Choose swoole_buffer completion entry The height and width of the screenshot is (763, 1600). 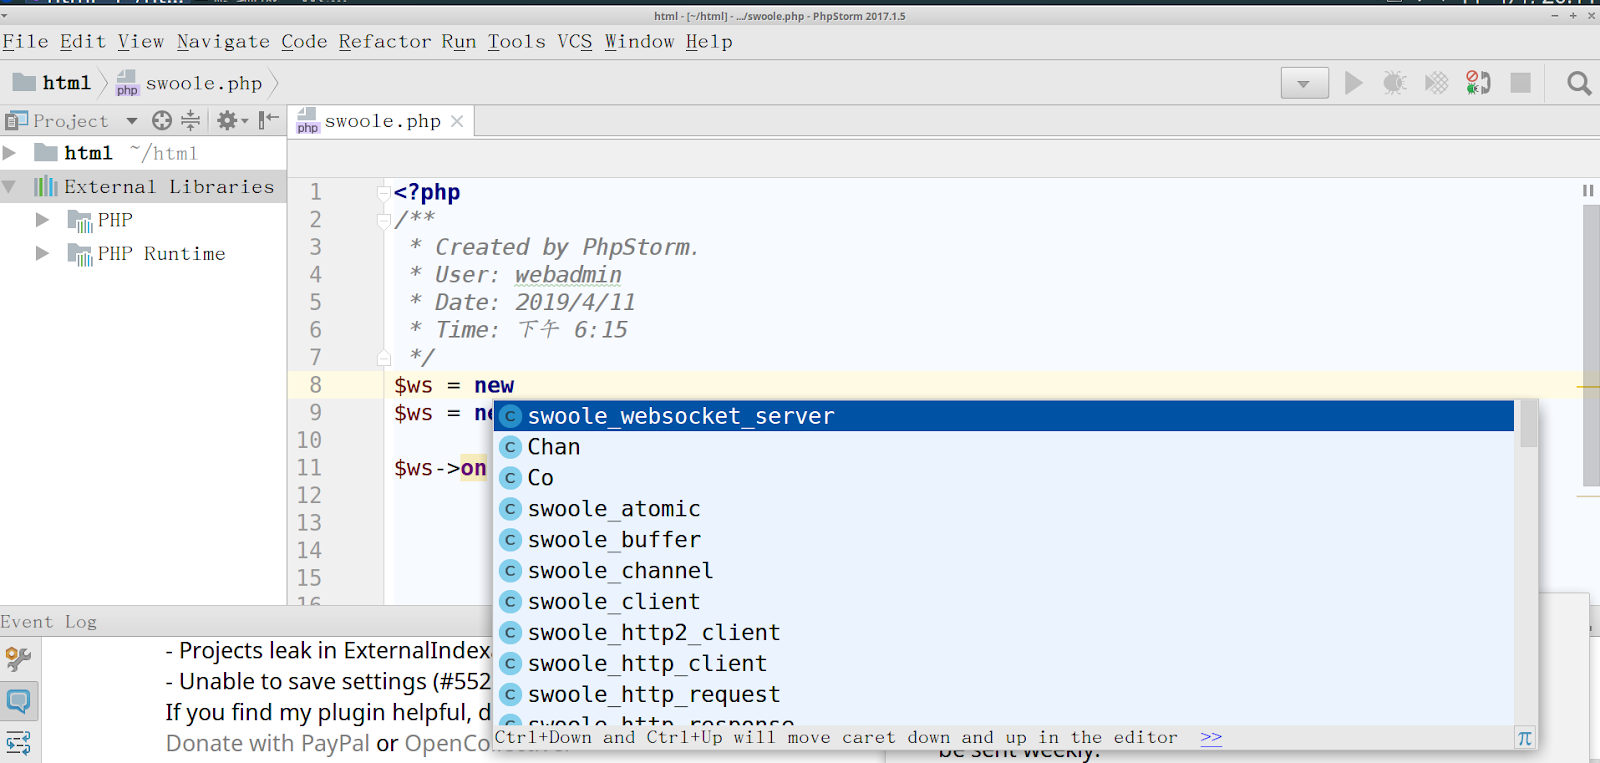click(x=1004, y=540)
